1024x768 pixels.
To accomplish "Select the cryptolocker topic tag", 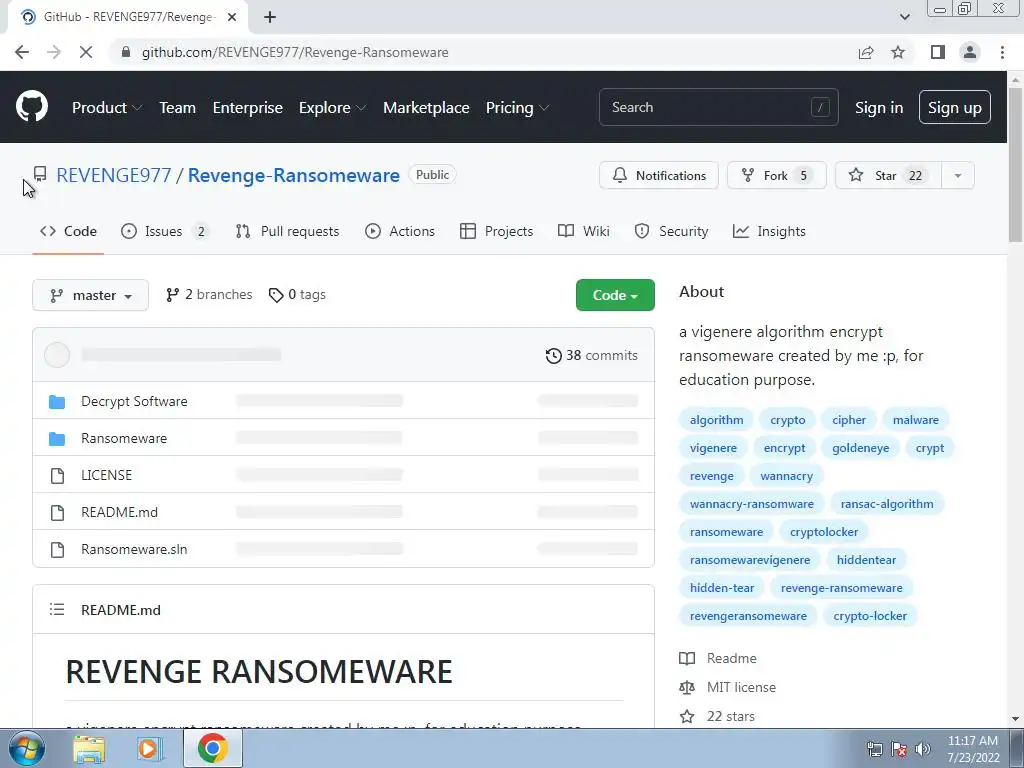I will (x=824, y=532).
